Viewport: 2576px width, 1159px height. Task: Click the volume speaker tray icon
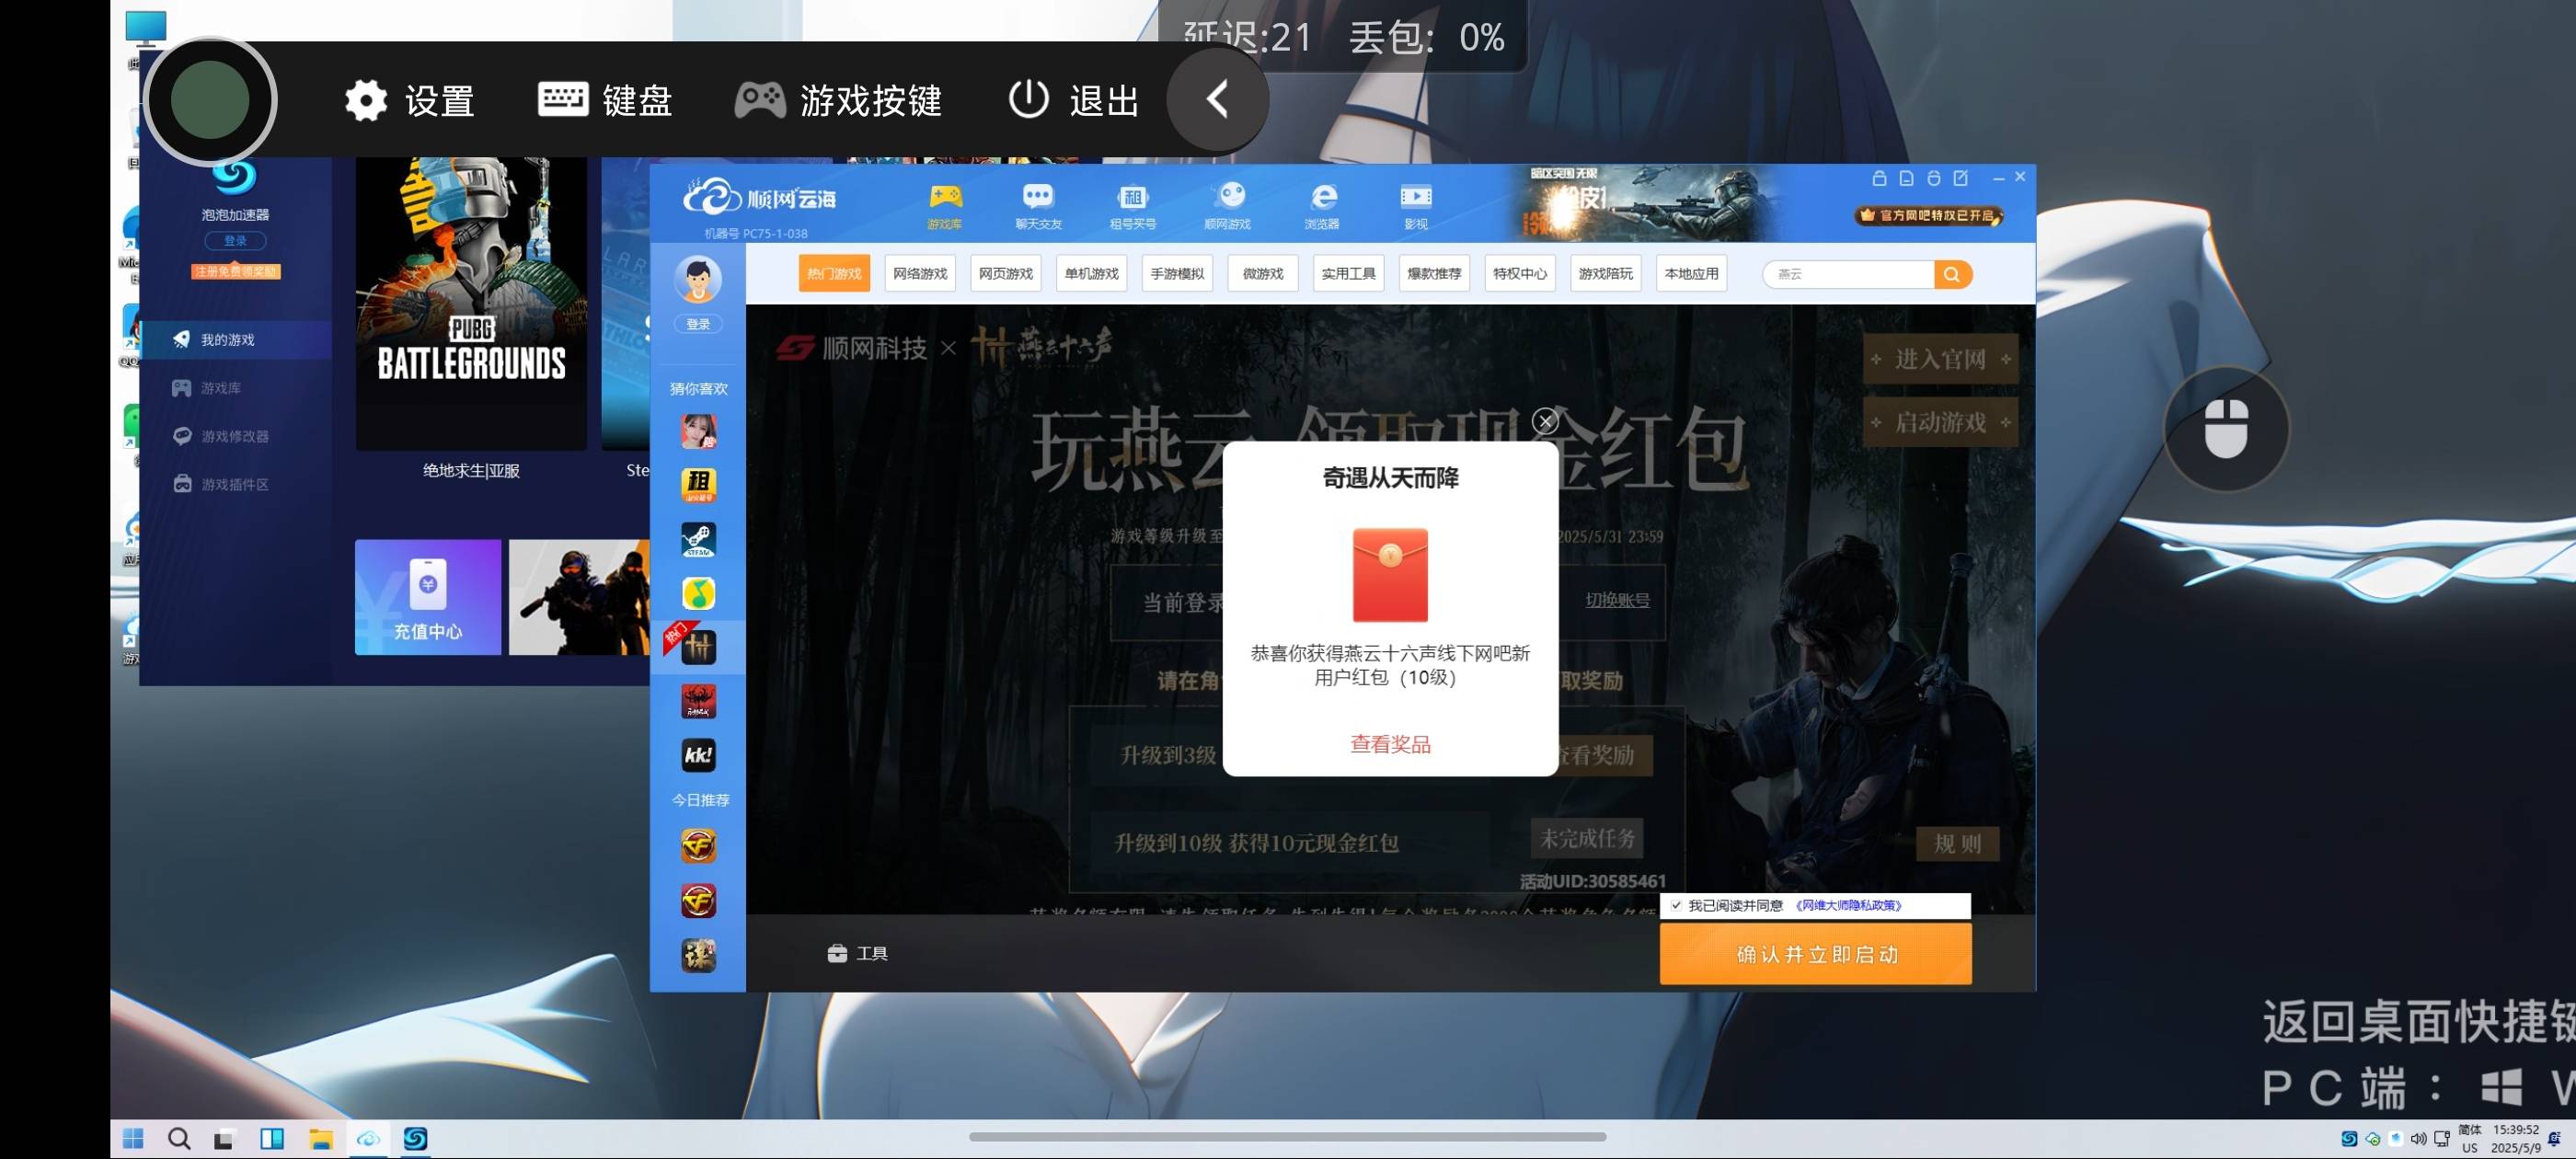2418,1138
